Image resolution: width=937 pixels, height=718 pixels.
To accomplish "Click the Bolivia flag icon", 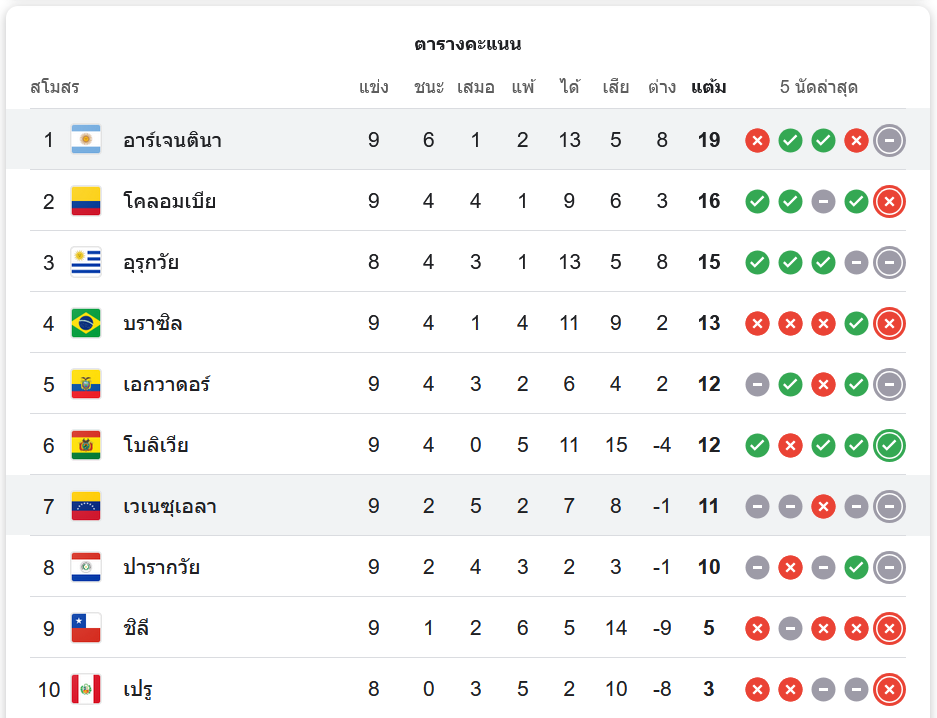I will click(x=86, y=445).
